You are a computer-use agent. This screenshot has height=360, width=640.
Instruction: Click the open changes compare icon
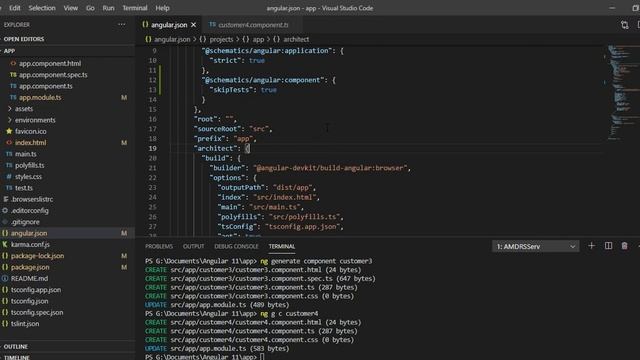pyautogui.click(x=624, y=25)
